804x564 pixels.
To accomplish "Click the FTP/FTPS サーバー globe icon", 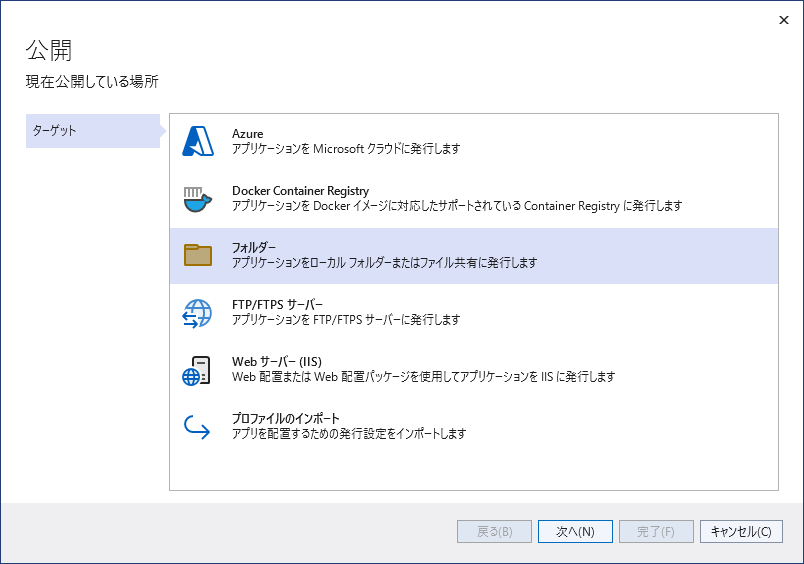I will (198, 313).
